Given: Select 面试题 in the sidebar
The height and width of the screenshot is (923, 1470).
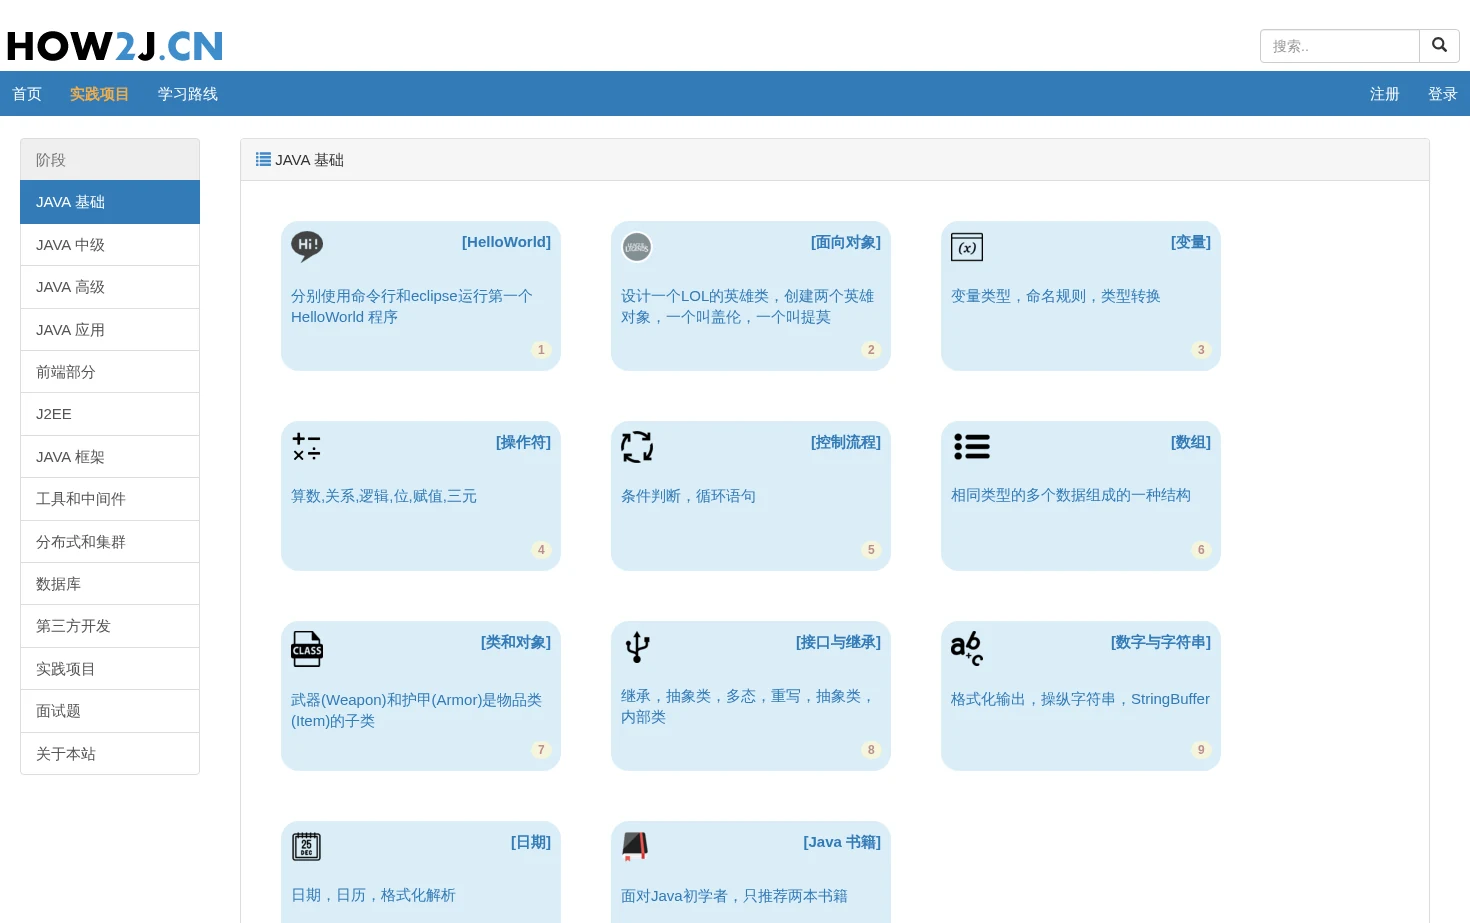Looking at the screenshot, I should pyautogui.click(x=110, y=711).
